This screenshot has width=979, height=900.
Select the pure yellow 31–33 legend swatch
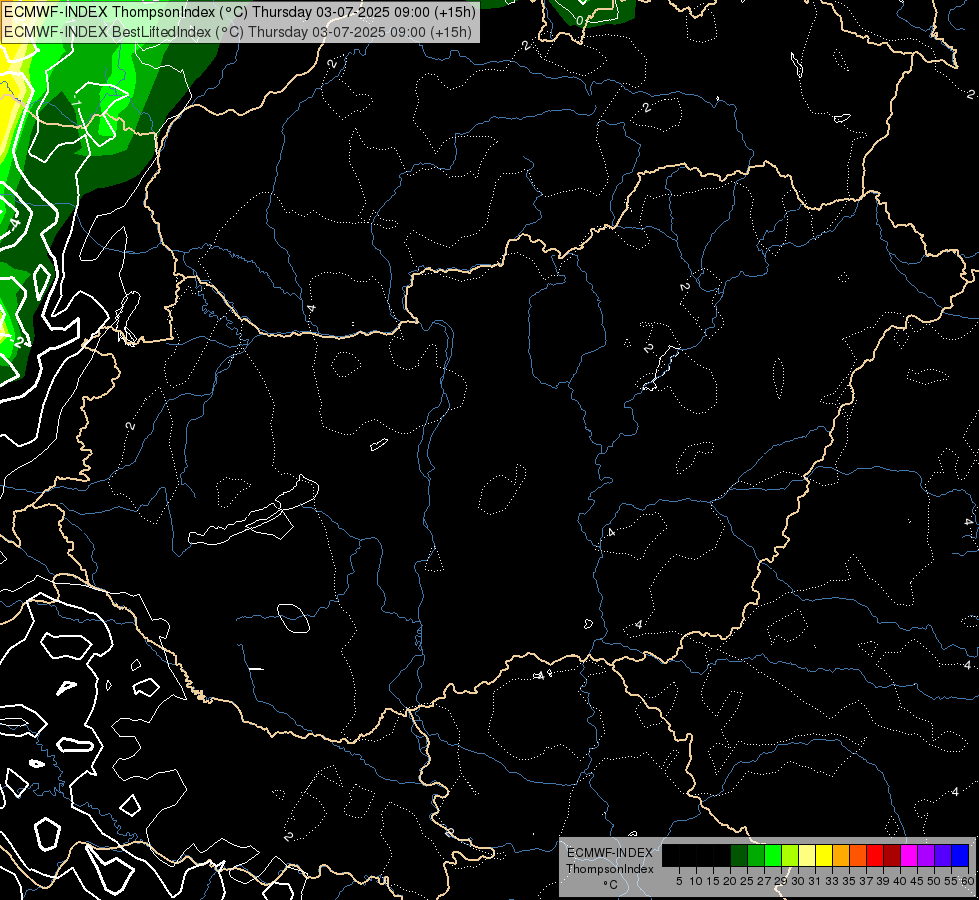[824, 855]
